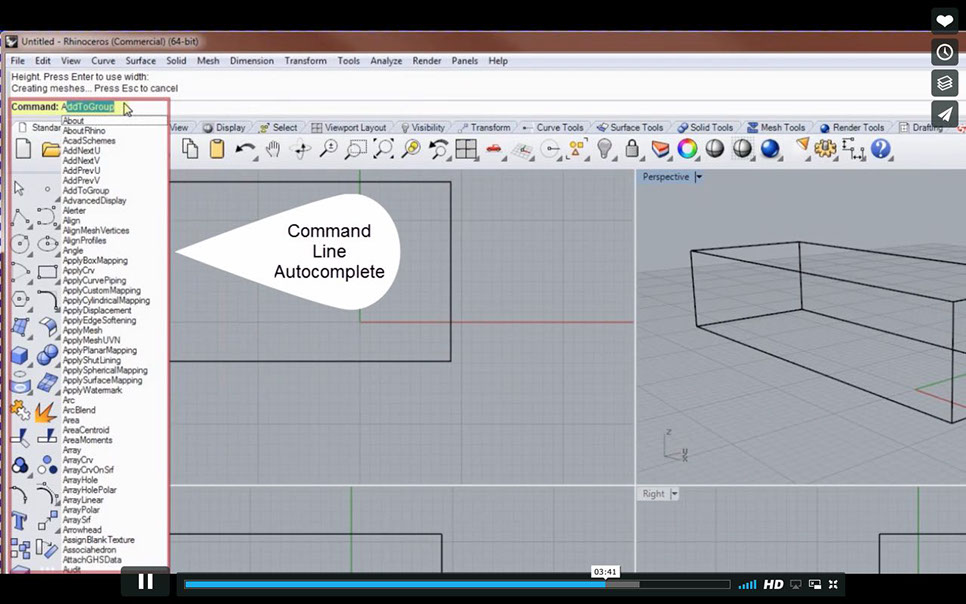Image resolution: width=966 pixels, height=604 pixels.
Task: Click the Hide objects lightbulb icon
Action: click(605, 149)
